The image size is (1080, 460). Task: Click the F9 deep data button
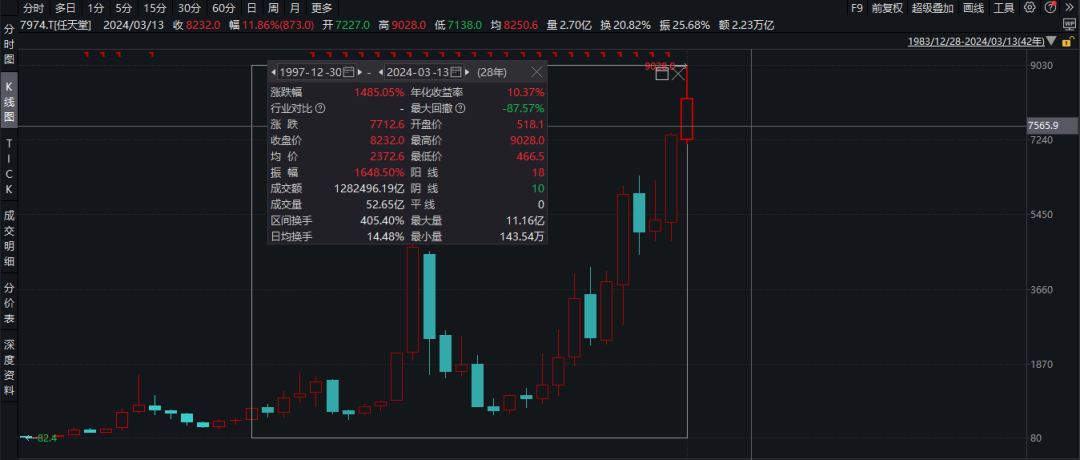point(856,8)
